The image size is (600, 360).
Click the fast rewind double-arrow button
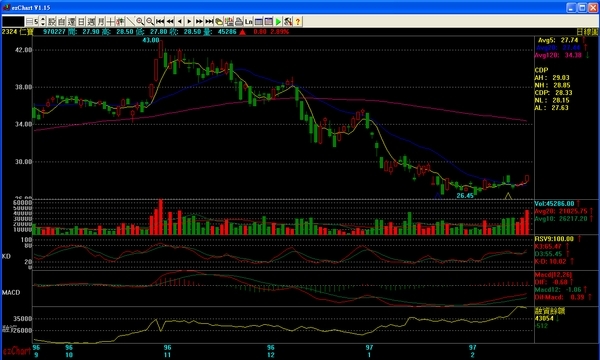(x=170, y=21)
